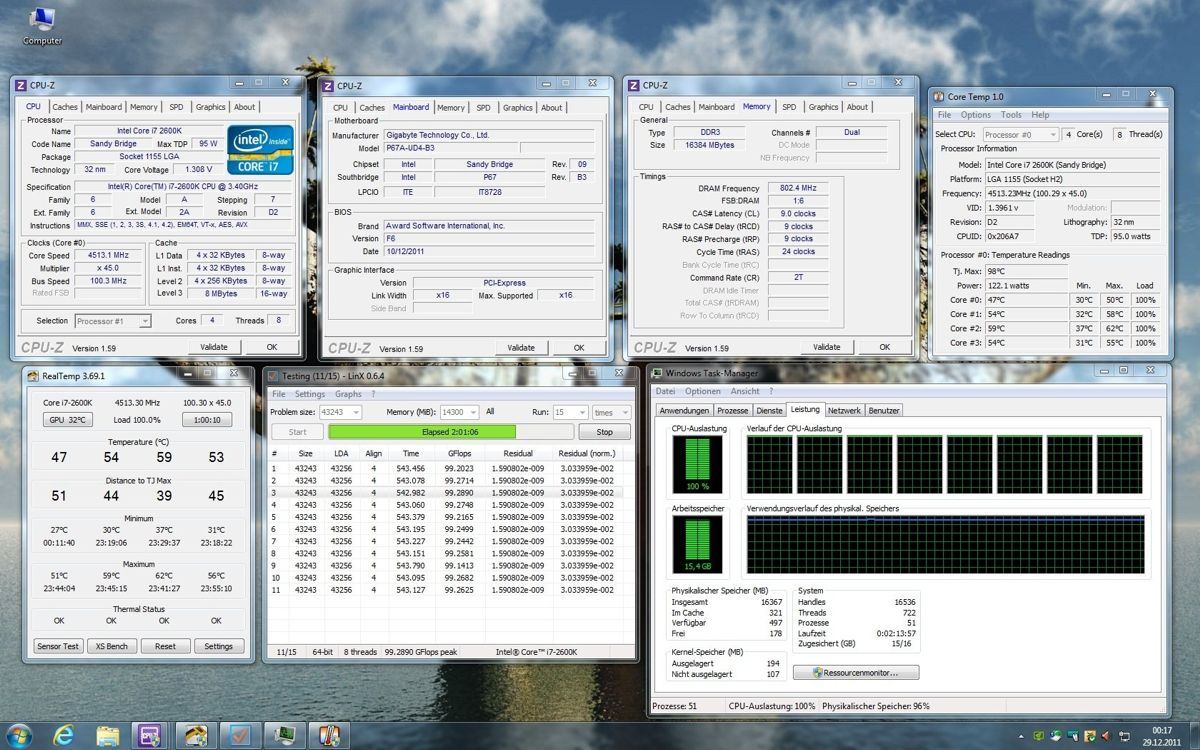
Task: Switch to Prozesse tab in Task-Manager
Action: pos(732,410)
